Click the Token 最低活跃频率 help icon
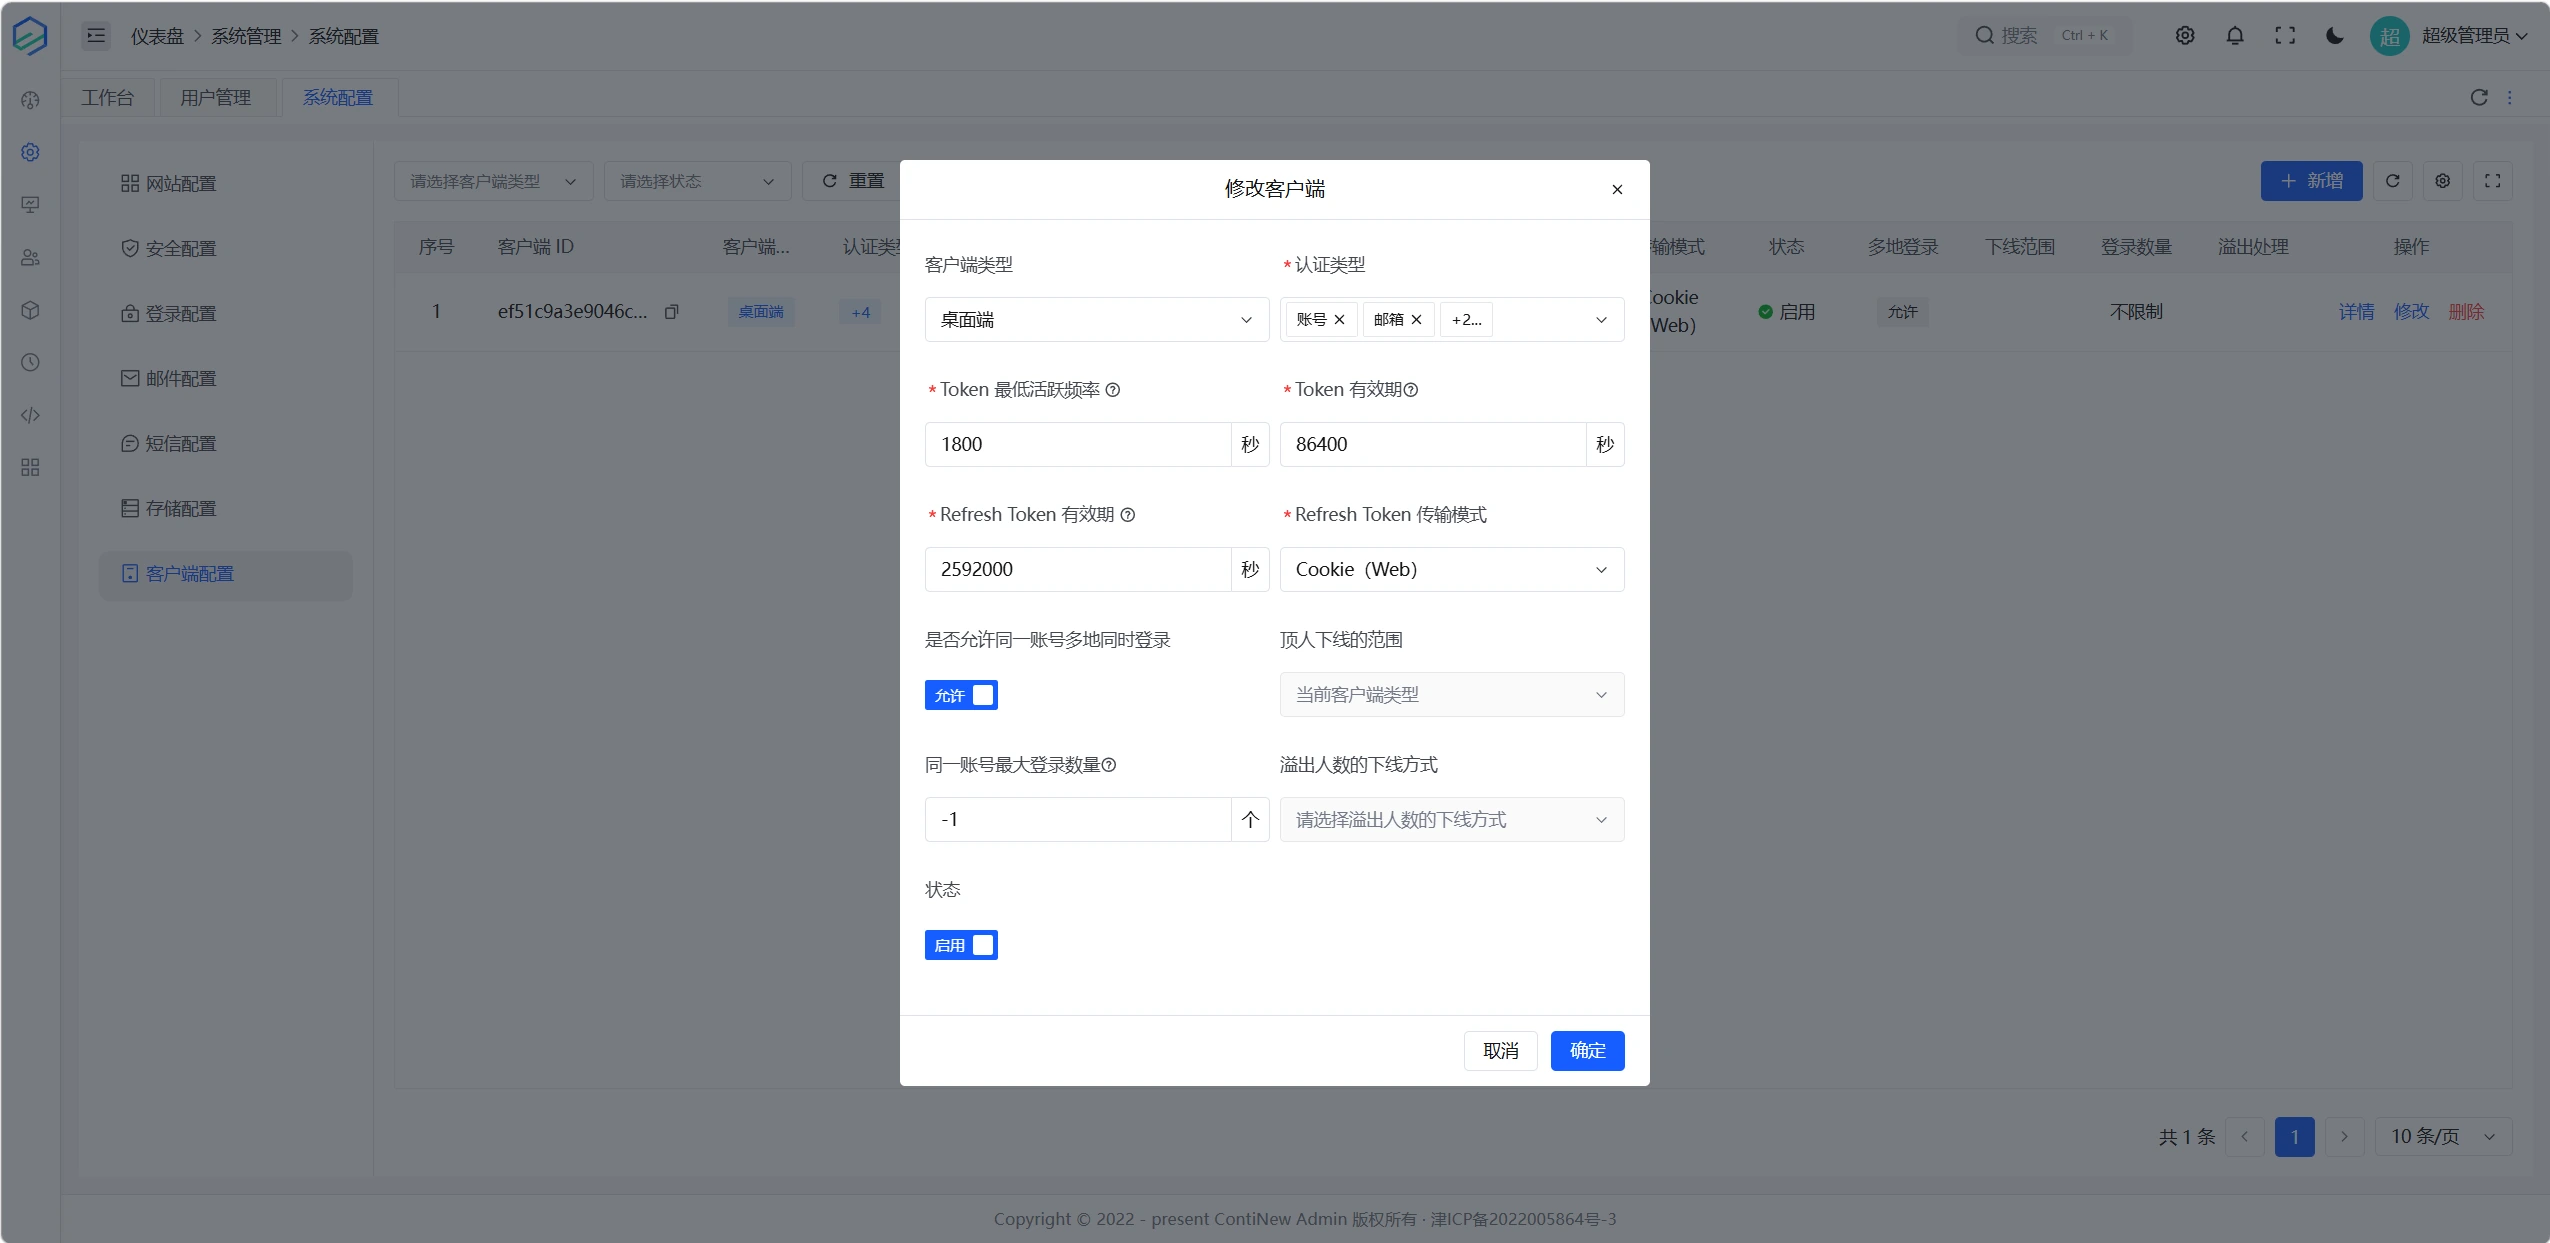This screenshot has width=2550, height=1243. point(1113,390)
